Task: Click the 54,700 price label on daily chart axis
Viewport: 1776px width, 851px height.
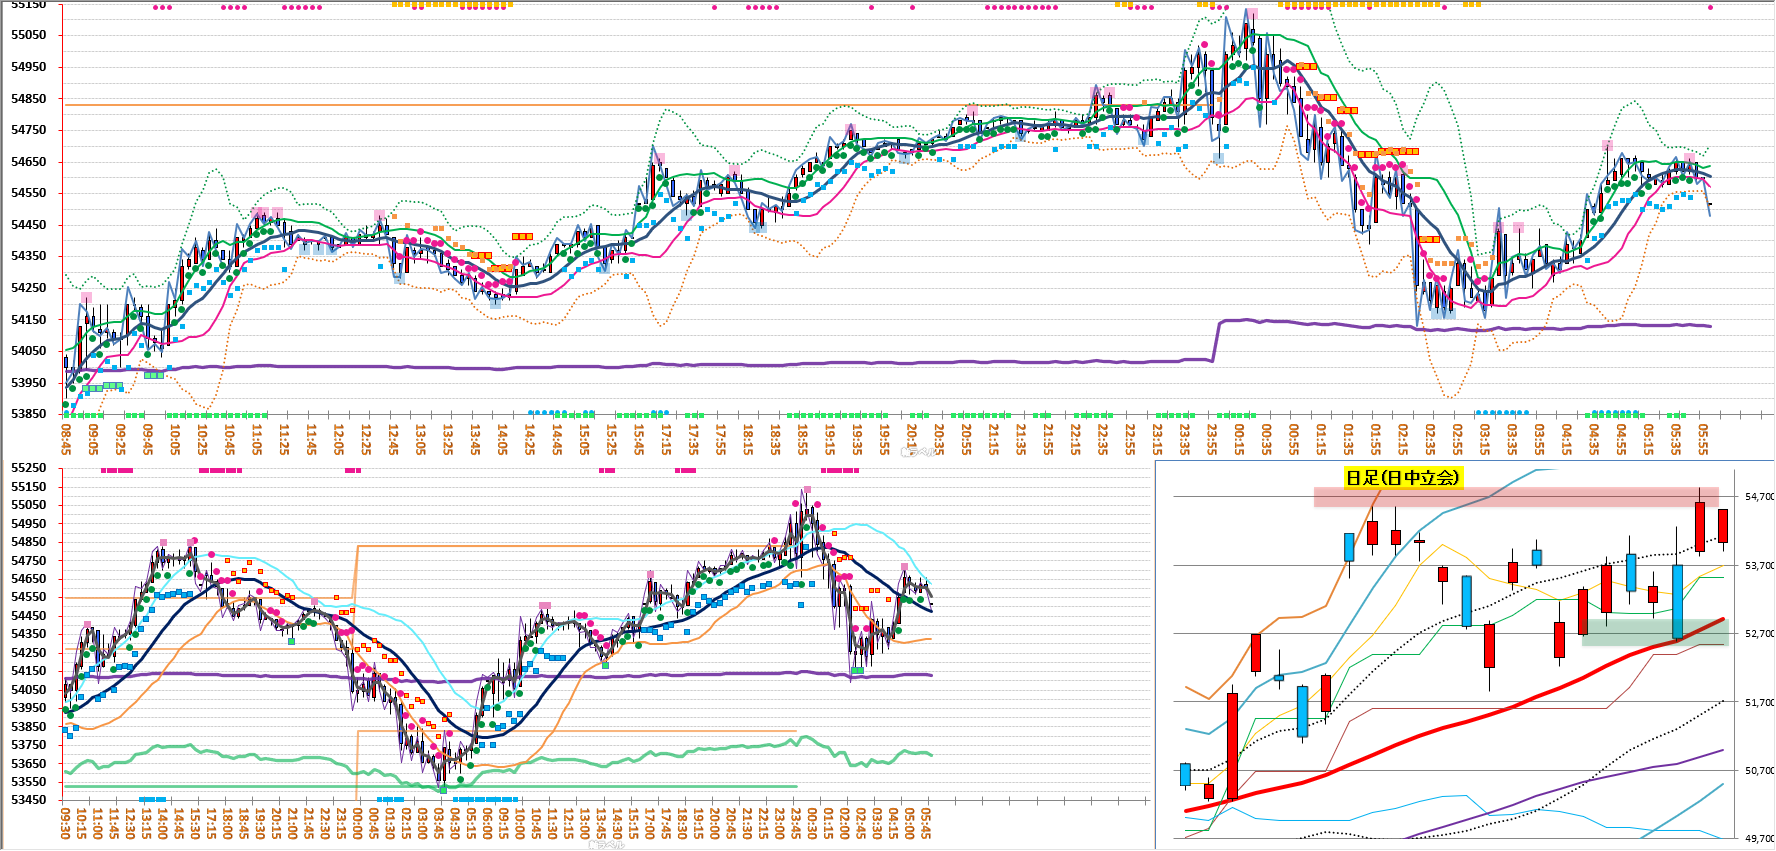Action: pyautogui.click(x=1759, y=497)
